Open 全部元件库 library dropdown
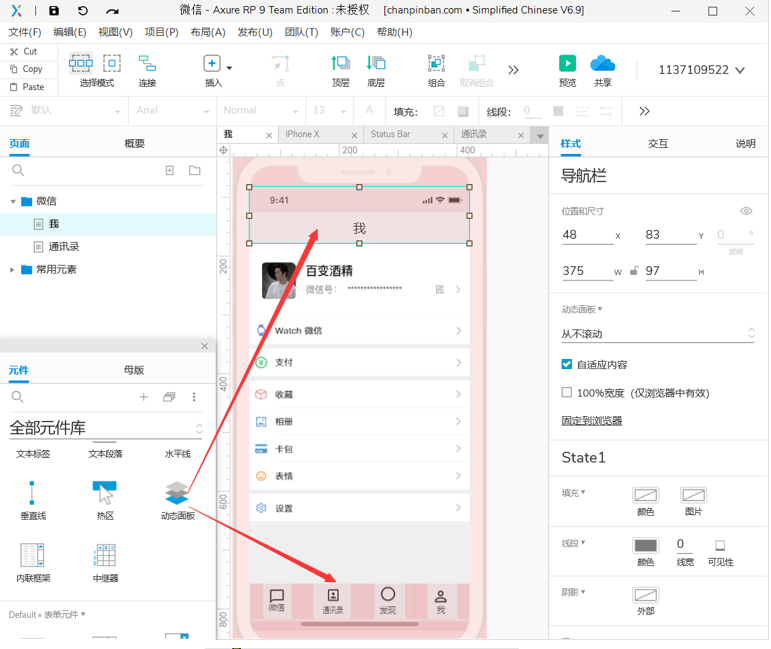Screen dimensions: 771x649 [x=106, y=428]
